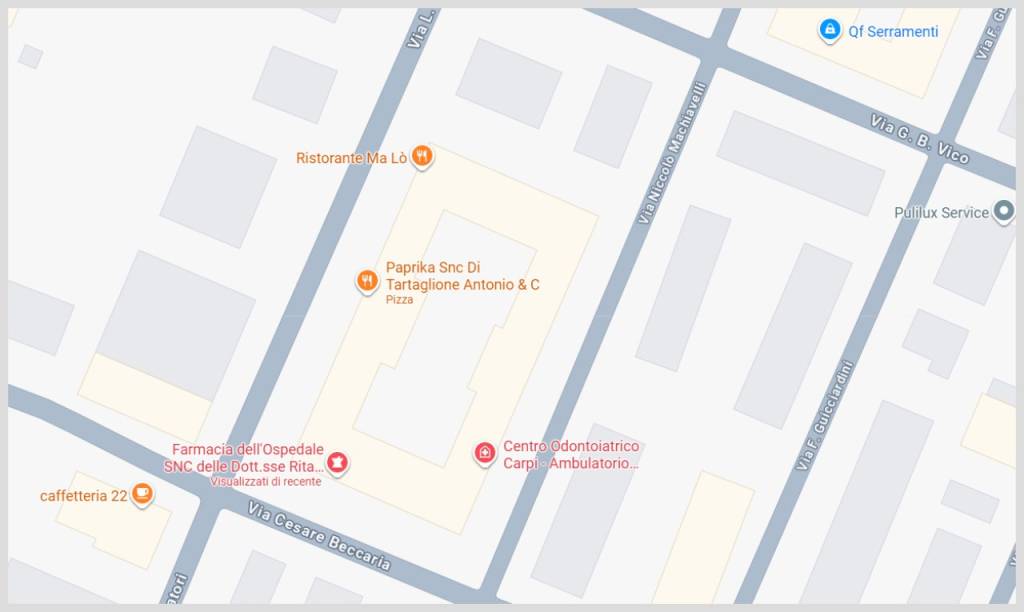Click the Pulilux Service location pin
Viewport: 1024px width, 612px height.
pos(1004,212)
